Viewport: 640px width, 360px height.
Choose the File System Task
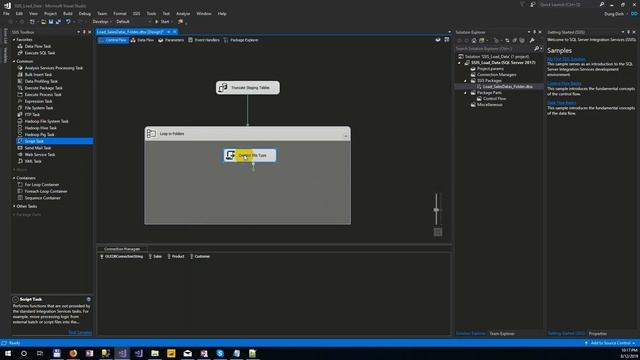pos(39,108)
